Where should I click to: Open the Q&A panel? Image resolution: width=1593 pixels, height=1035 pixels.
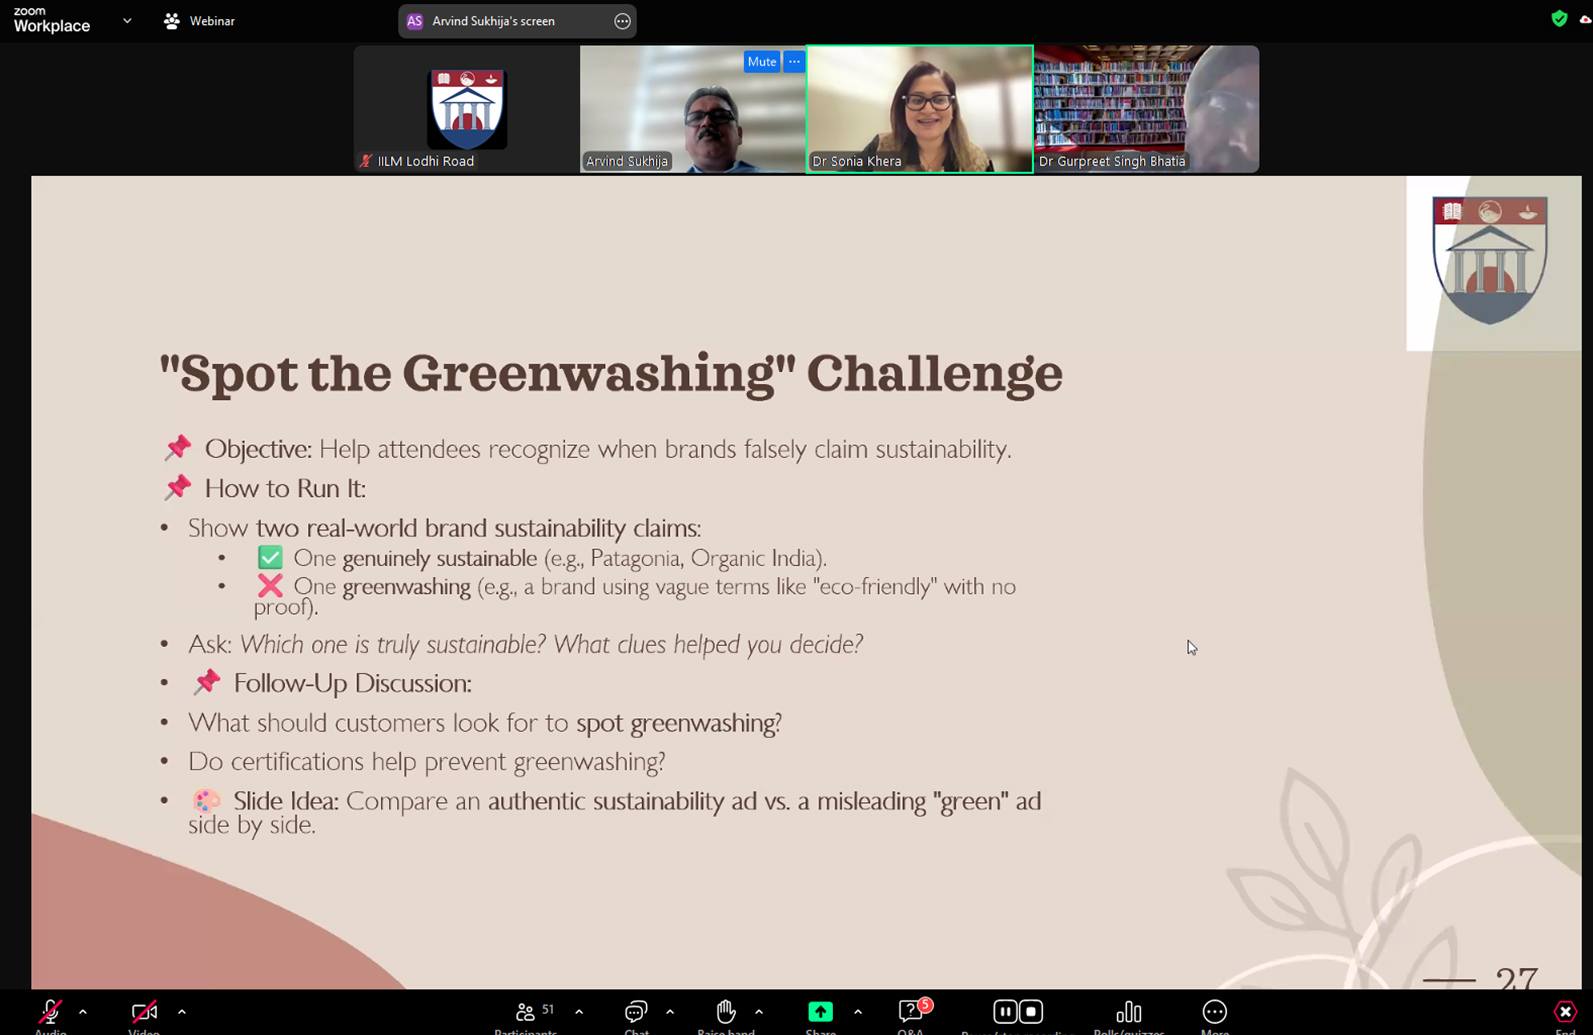click(910, 1012)
